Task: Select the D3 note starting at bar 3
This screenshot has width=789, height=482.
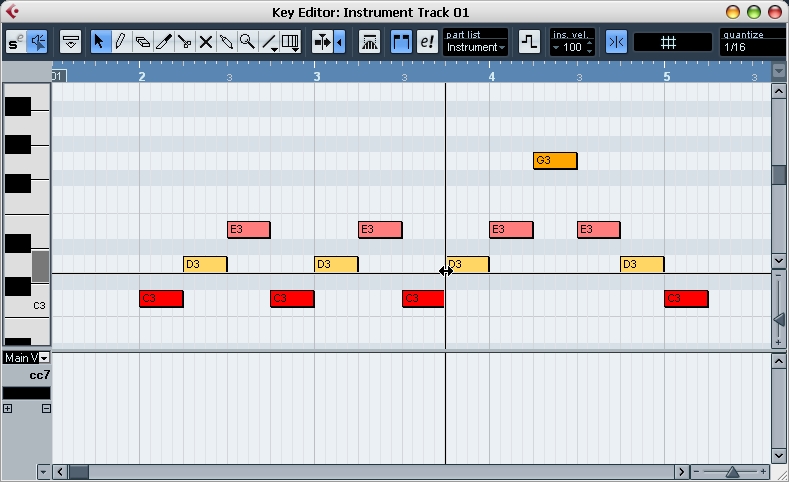Action: pyautogui.click(x=336, y=265)
